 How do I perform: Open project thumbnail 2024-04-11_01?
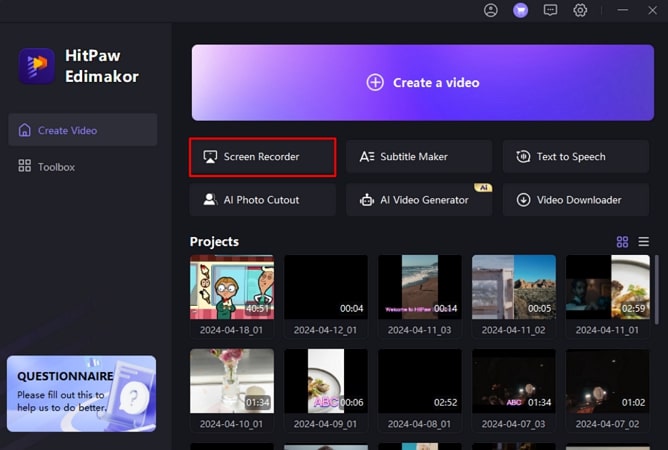608,287
